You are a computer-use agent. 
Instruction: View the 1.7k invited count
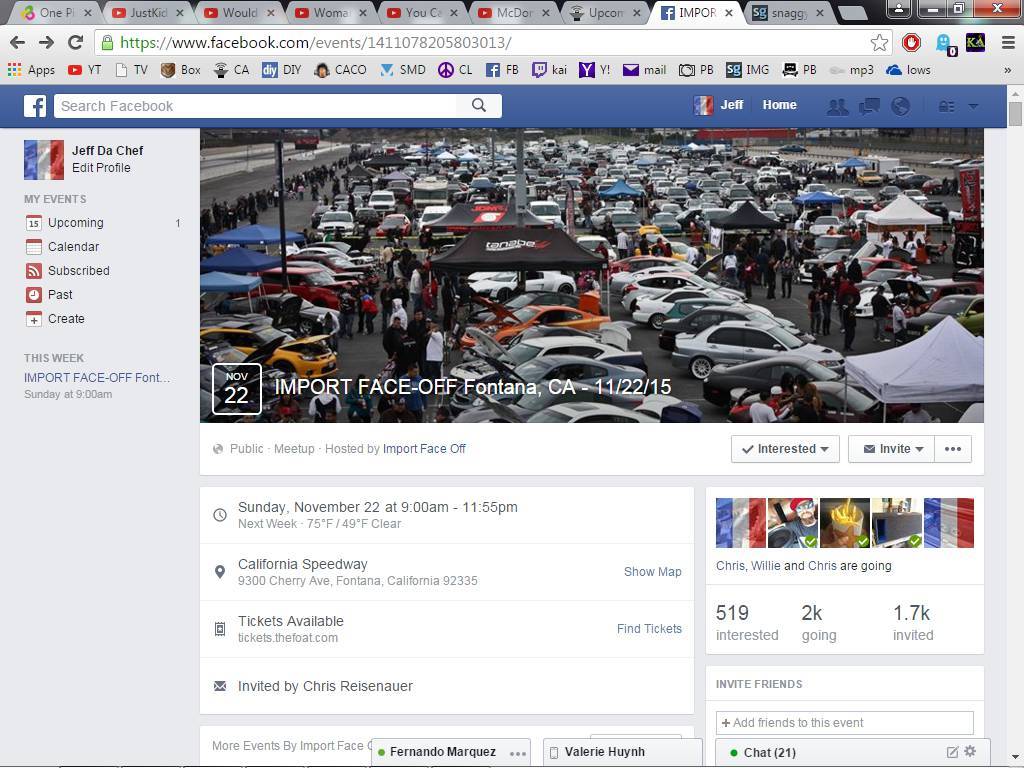[x=913, y=622]
